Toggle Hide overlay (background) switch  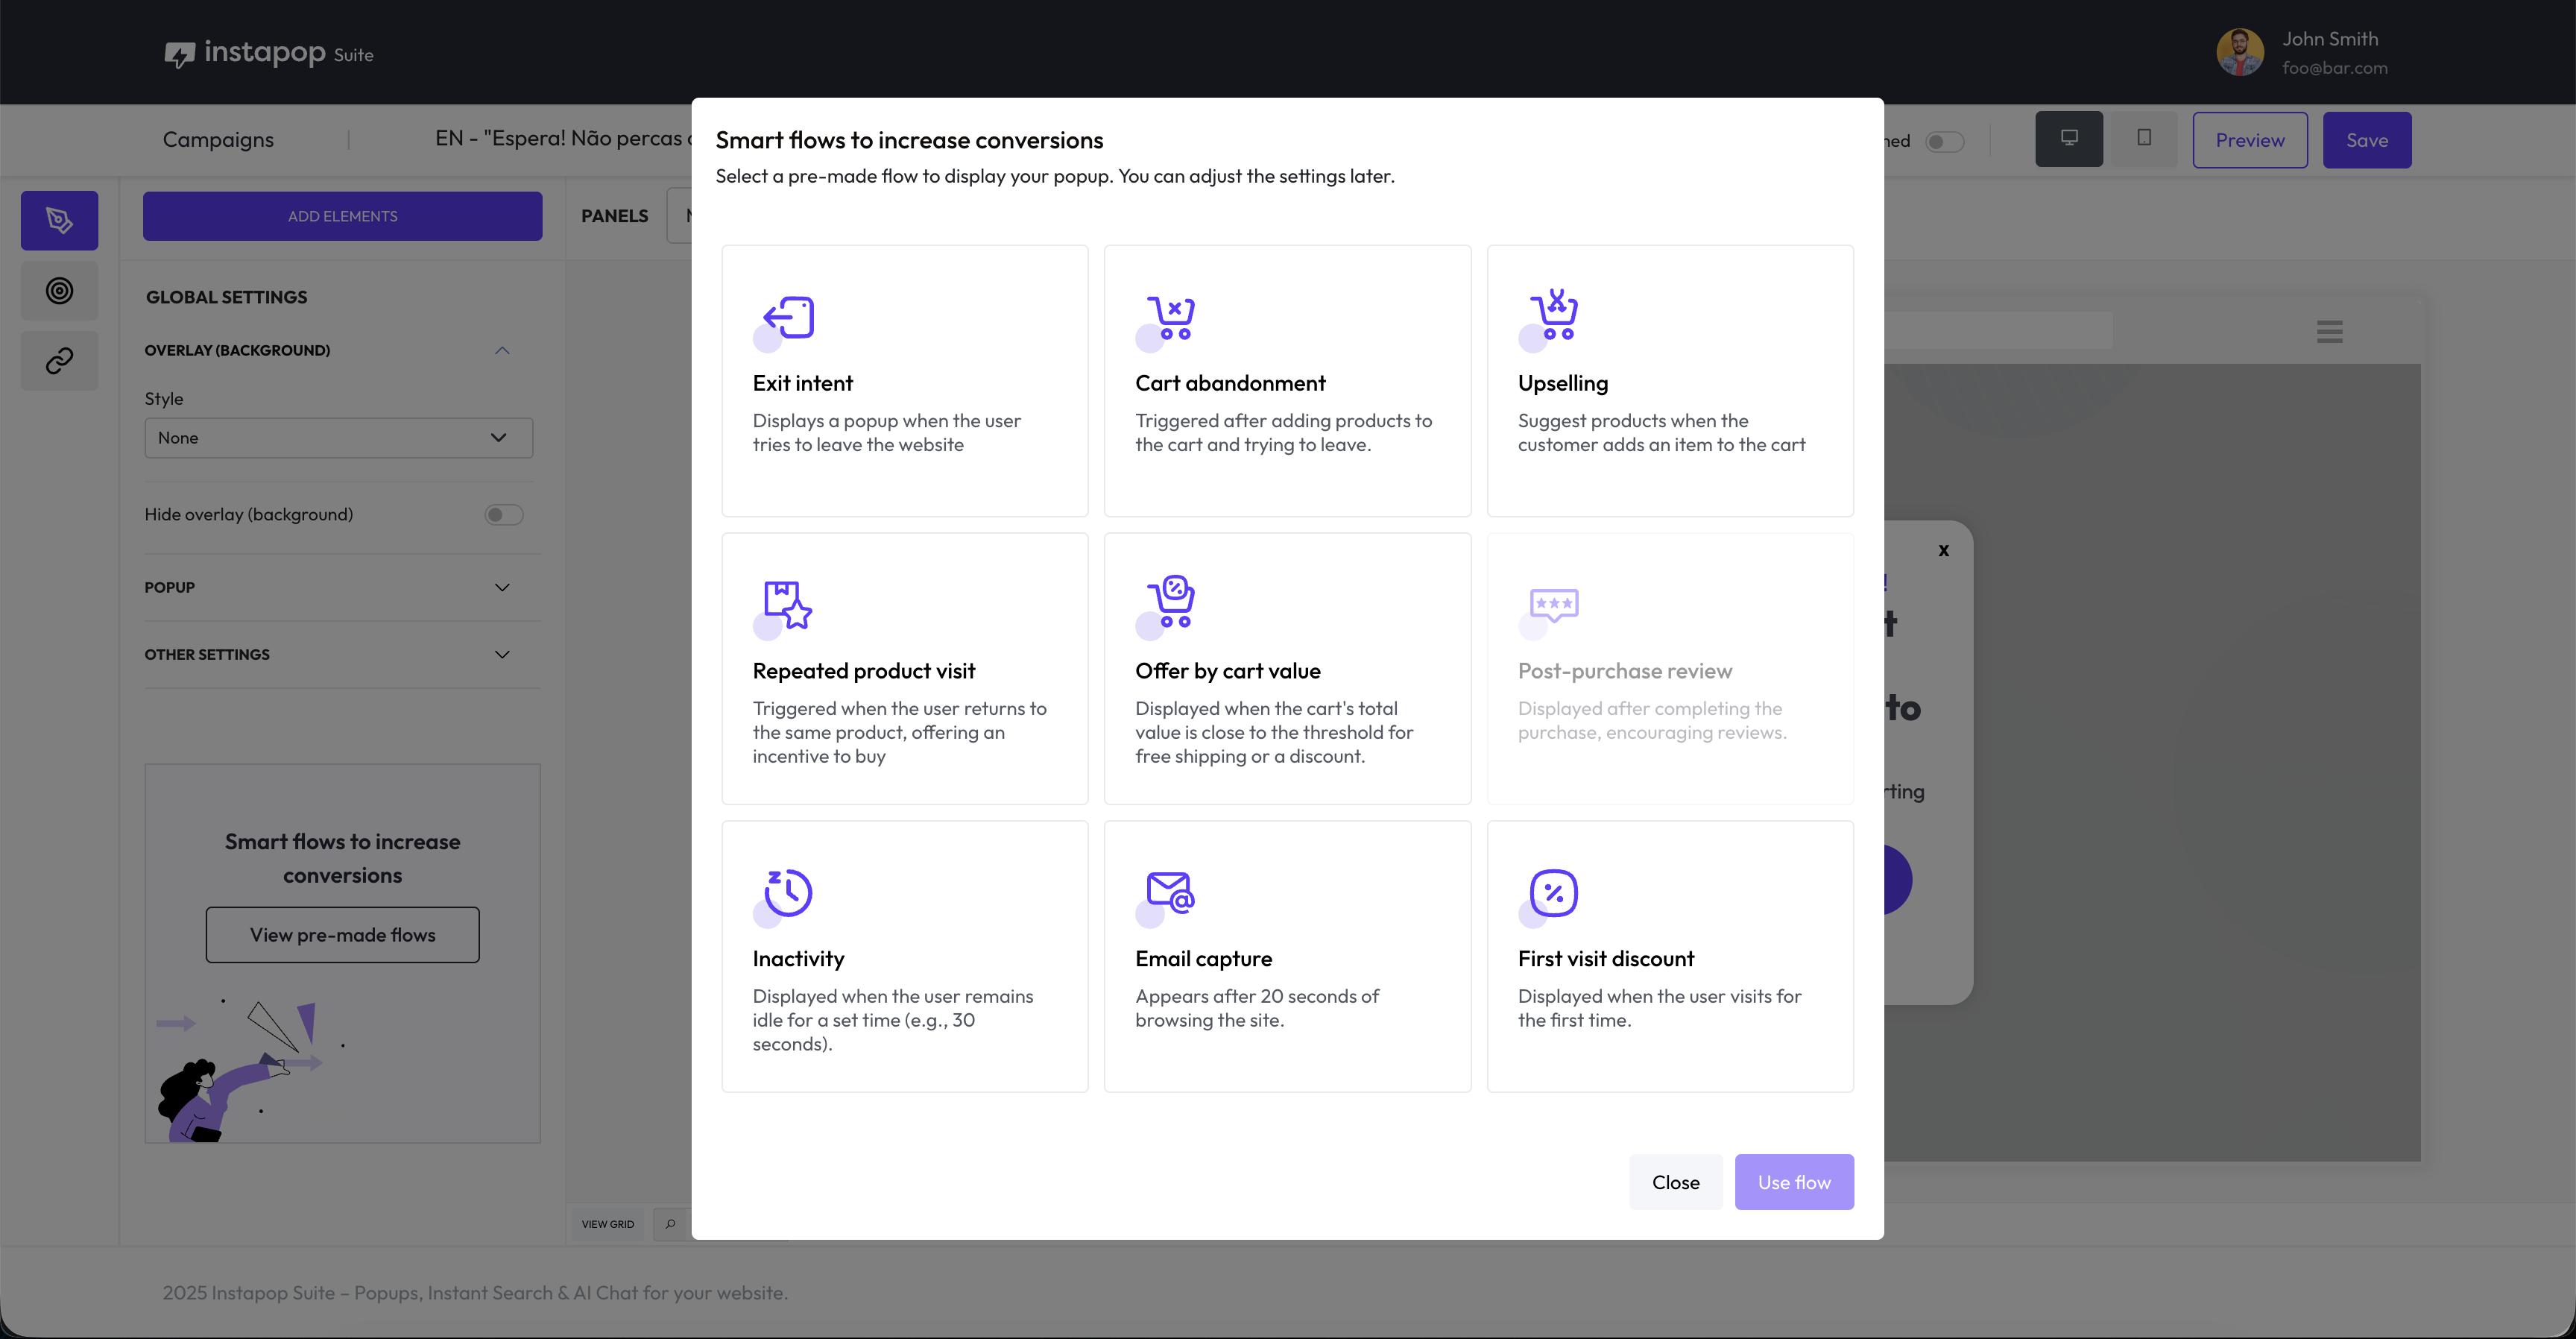(x=503, y=515)
